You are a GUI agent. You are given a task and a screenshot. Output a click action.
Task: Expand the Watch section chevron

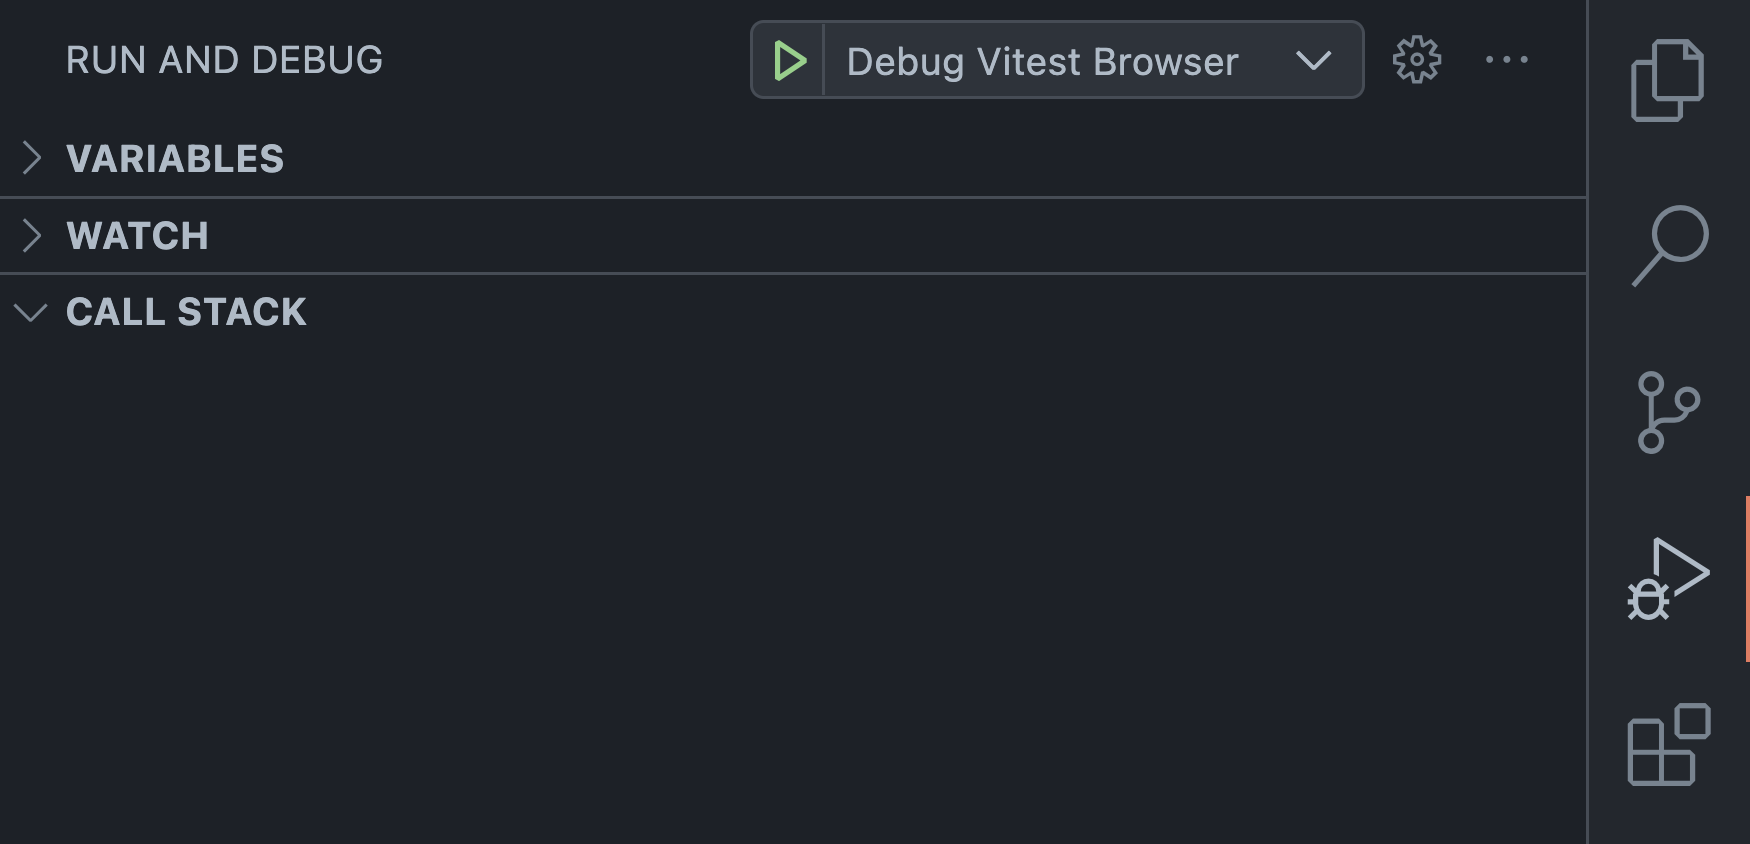click(32, 235)
